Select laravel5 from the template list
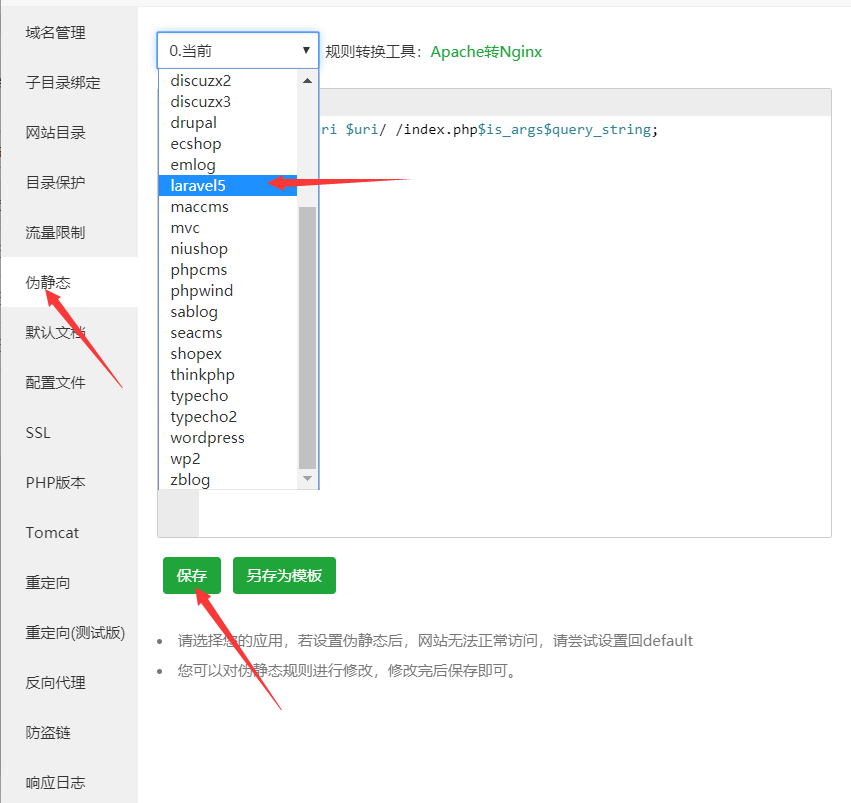 pos(198,185)
